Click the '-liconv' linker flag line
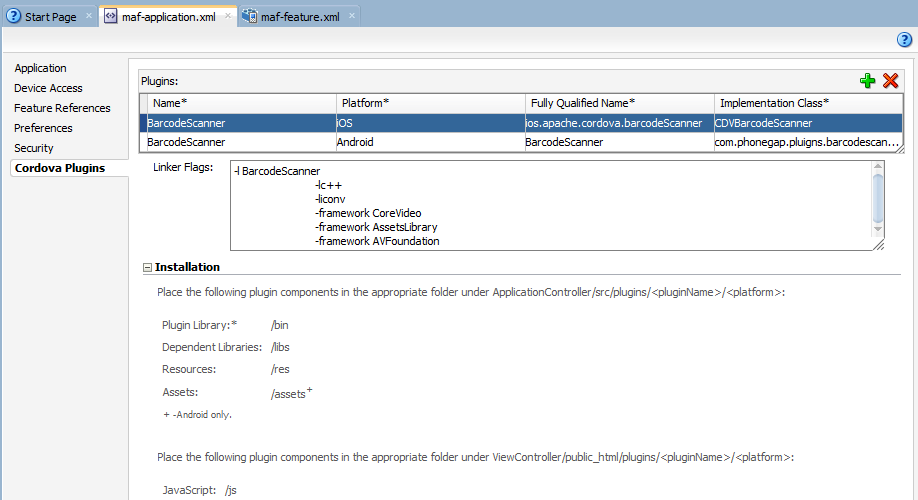Screen dimensions: 918x500 coord(330,199)
